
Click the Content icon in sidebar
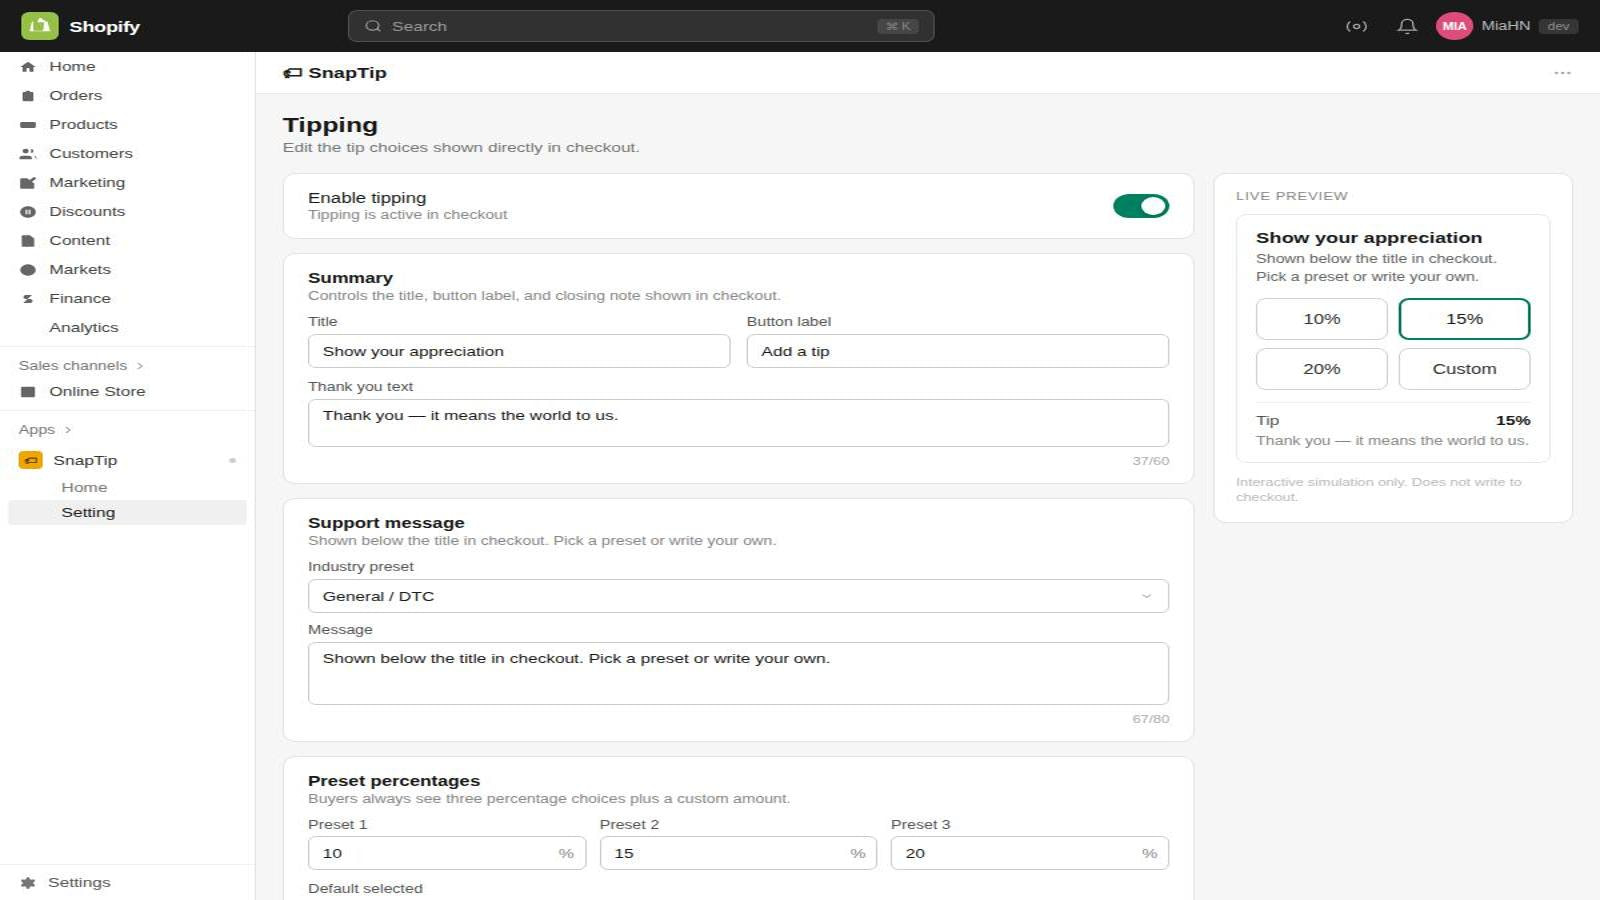tap(28, 241)
